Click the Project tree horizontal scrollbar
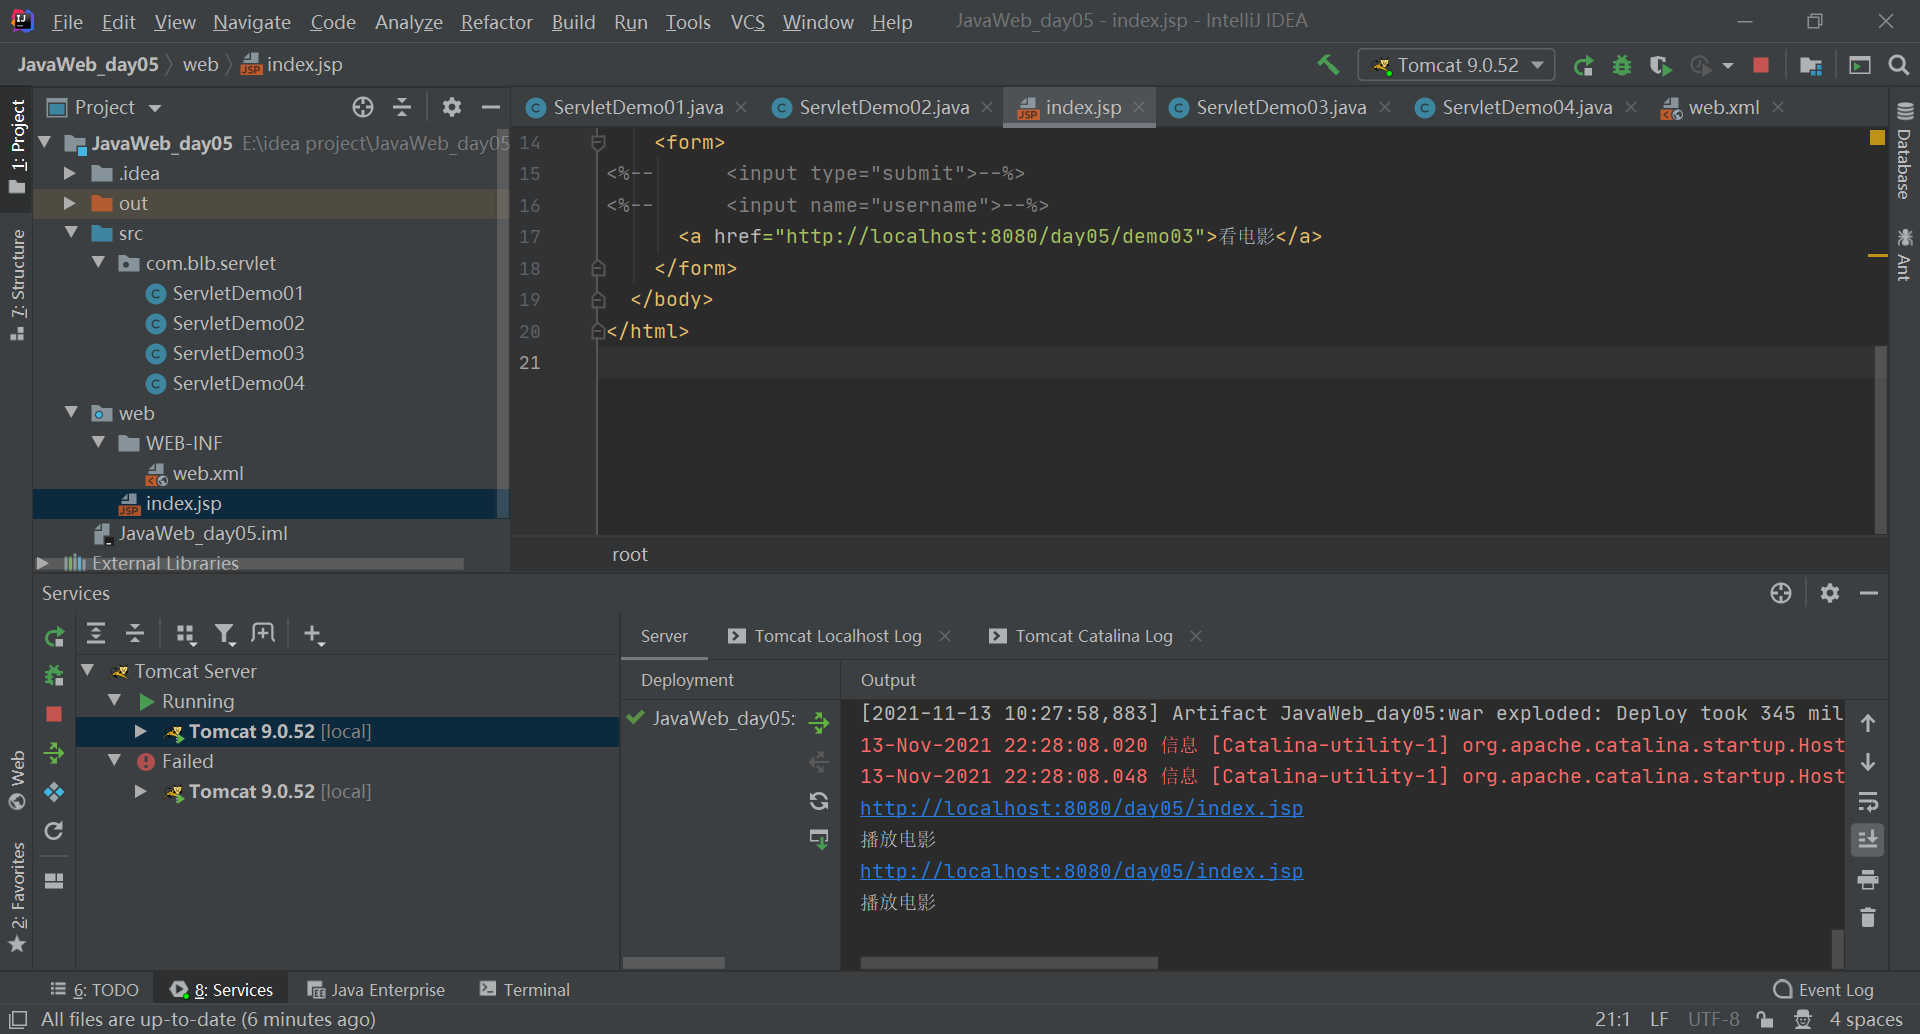This screenshot has height=1034, width=1920. point(250,564)
